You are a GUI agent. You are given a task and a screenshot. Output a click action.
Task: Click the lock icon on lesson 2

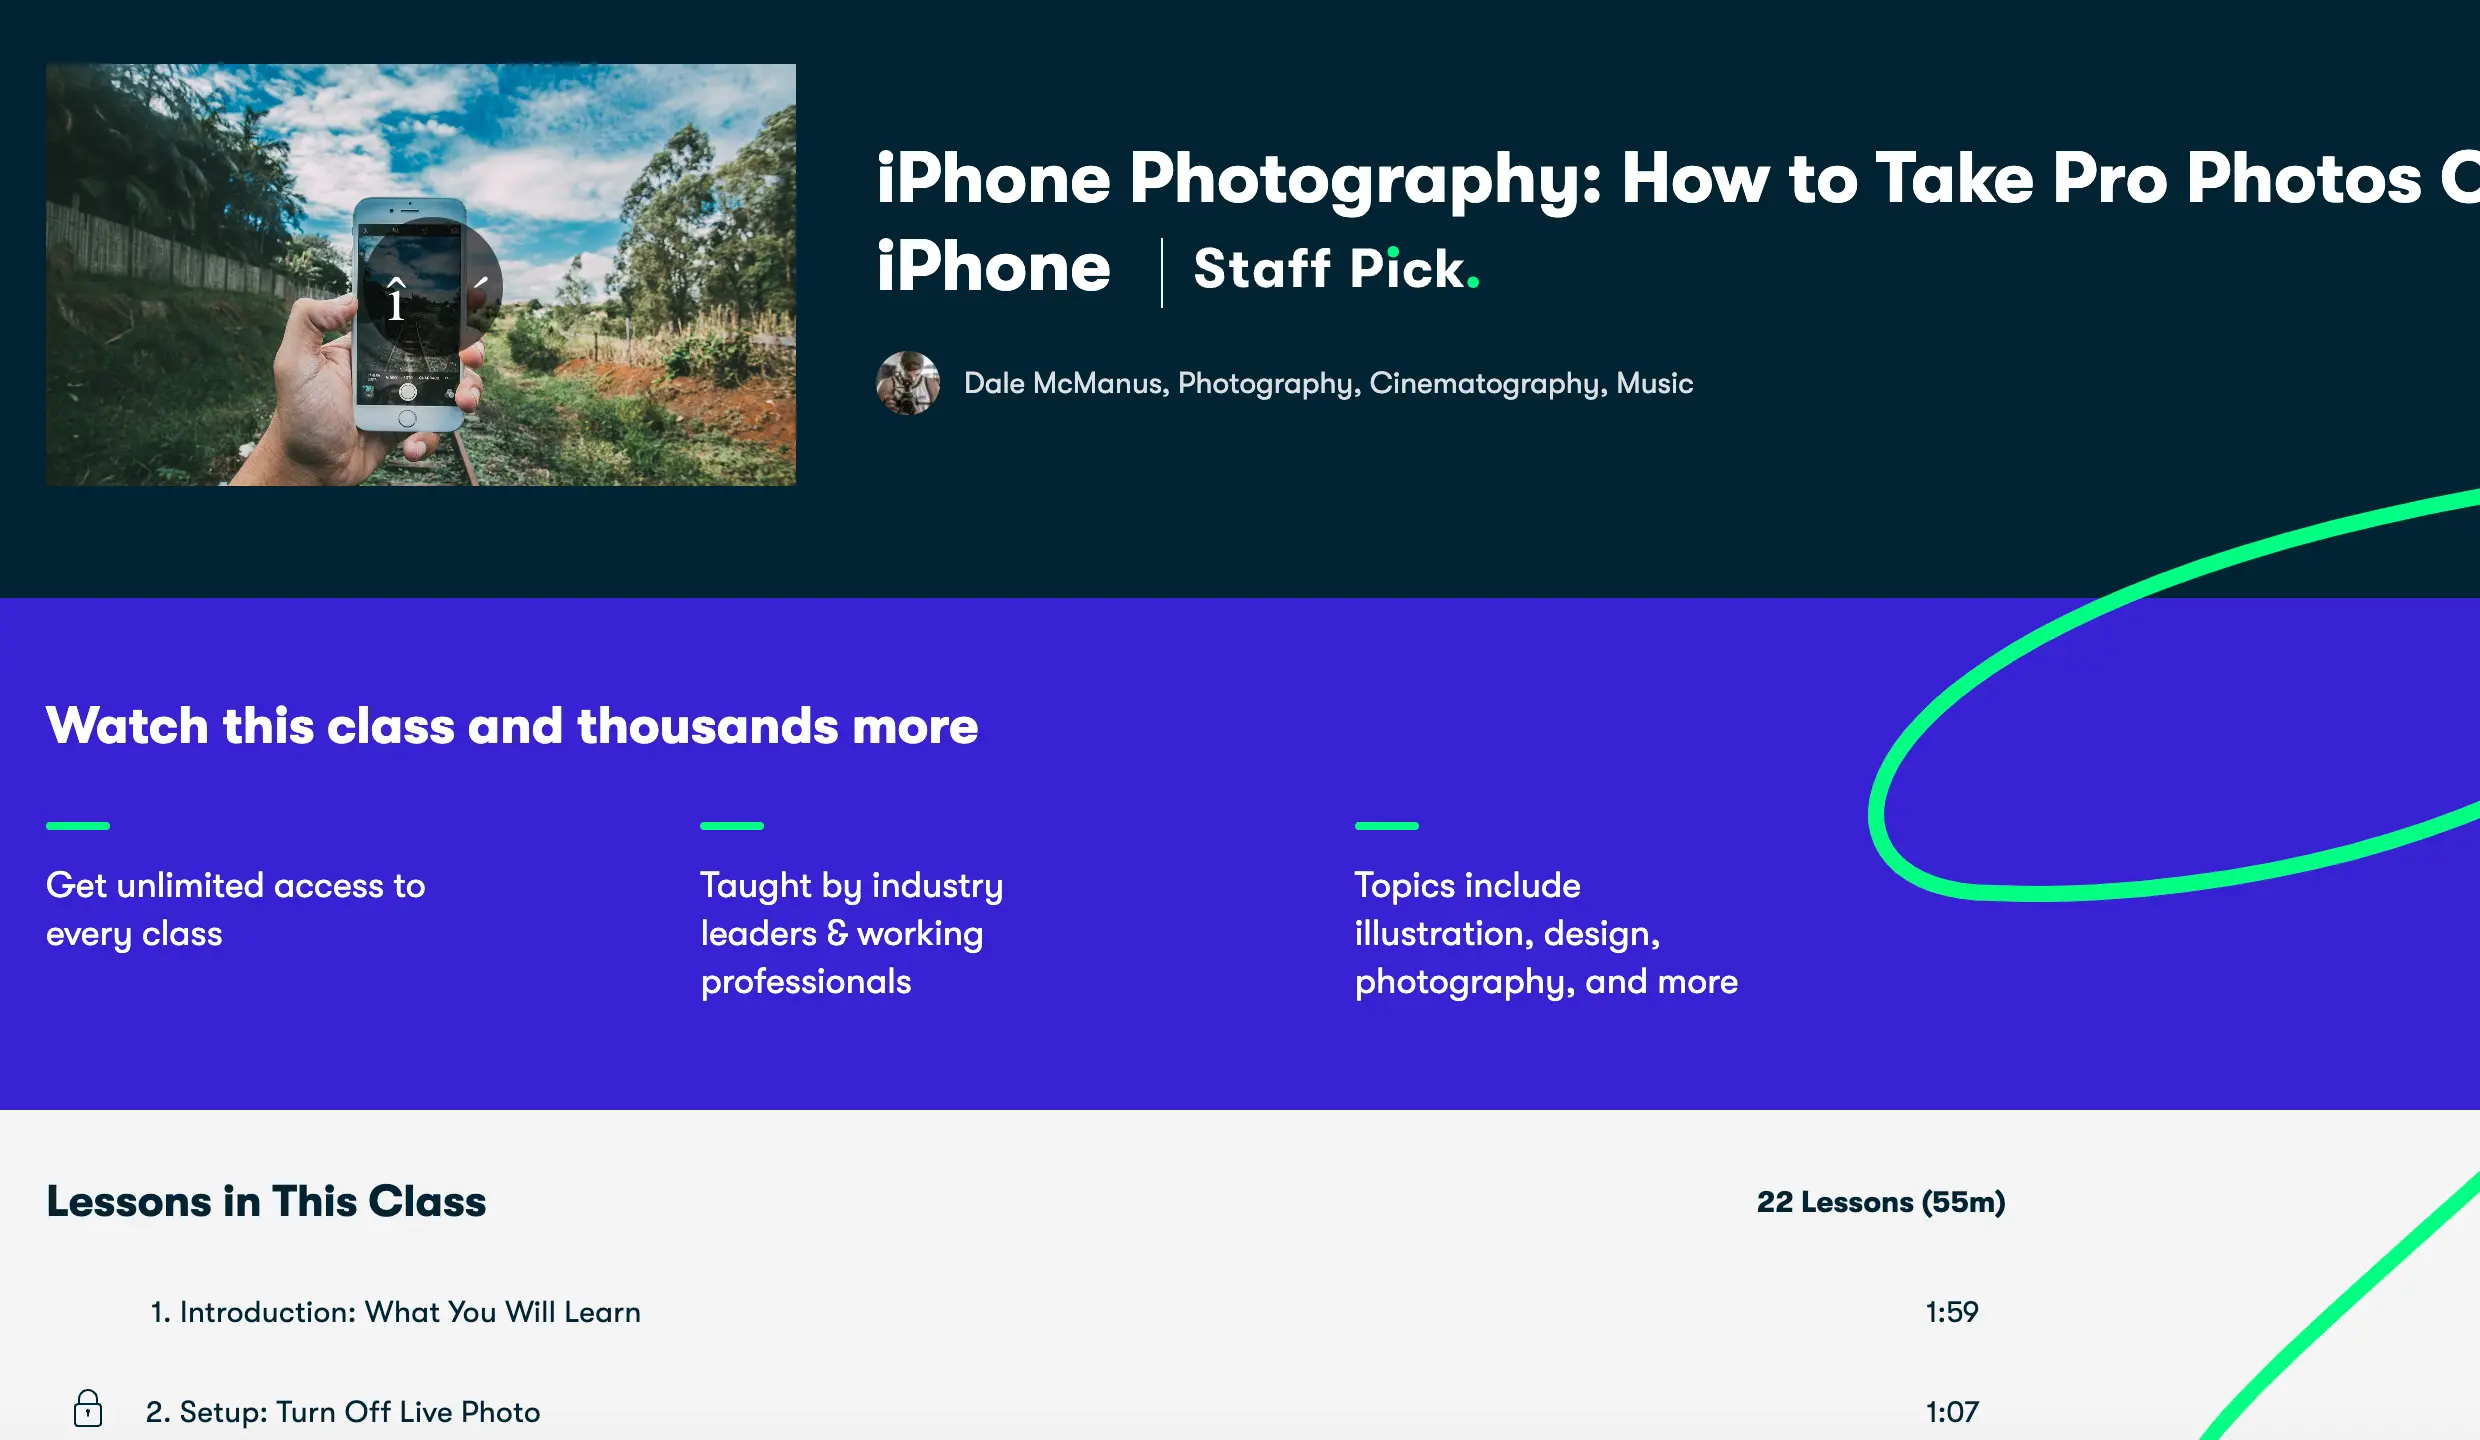(x=86, y=1407)
